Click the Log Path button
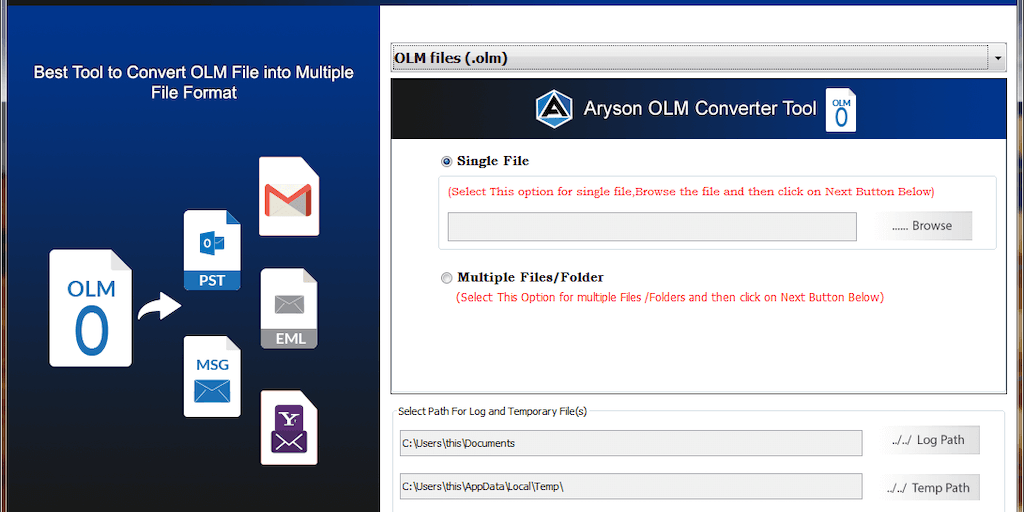Image resolution: width=1024 pixels, height=512 pixels. (930, 440)
